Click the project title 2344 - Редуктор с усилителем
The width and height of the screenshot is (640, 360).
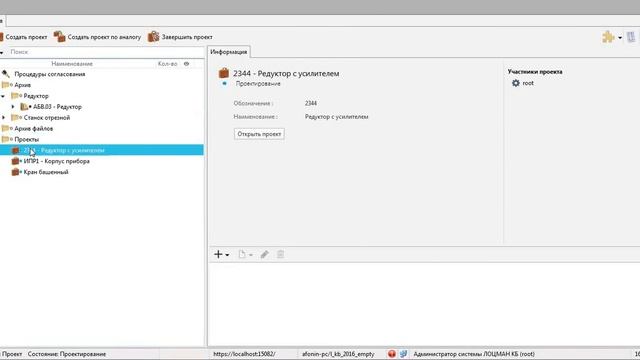[x=286, y=73]
